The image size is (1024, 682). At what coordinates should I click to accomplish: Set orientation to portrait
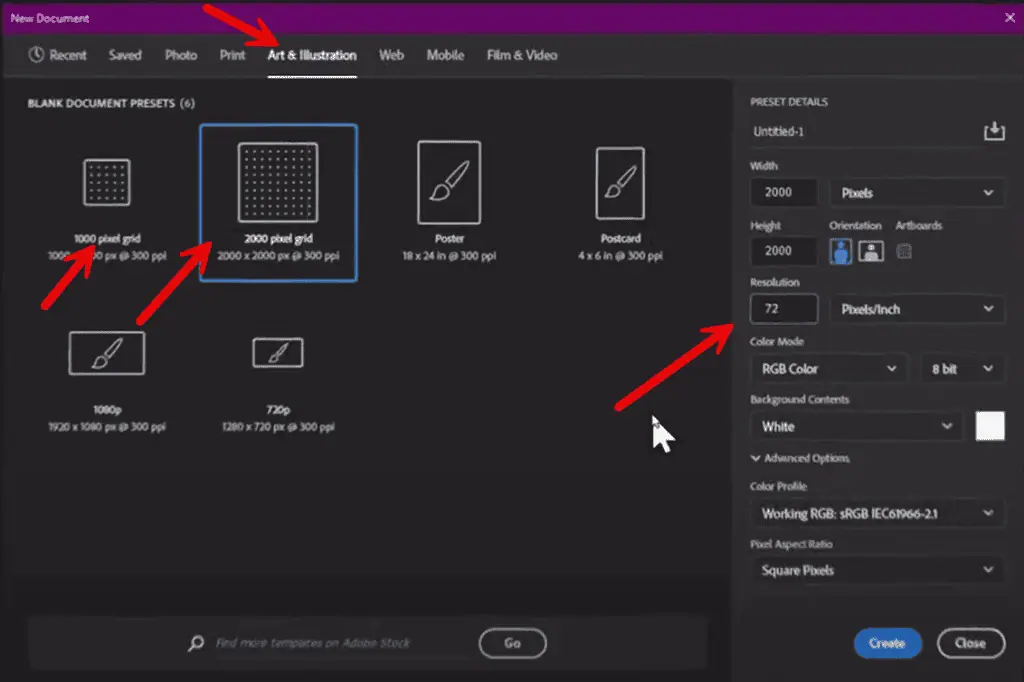pyautogui.click(x=841, y=251)
